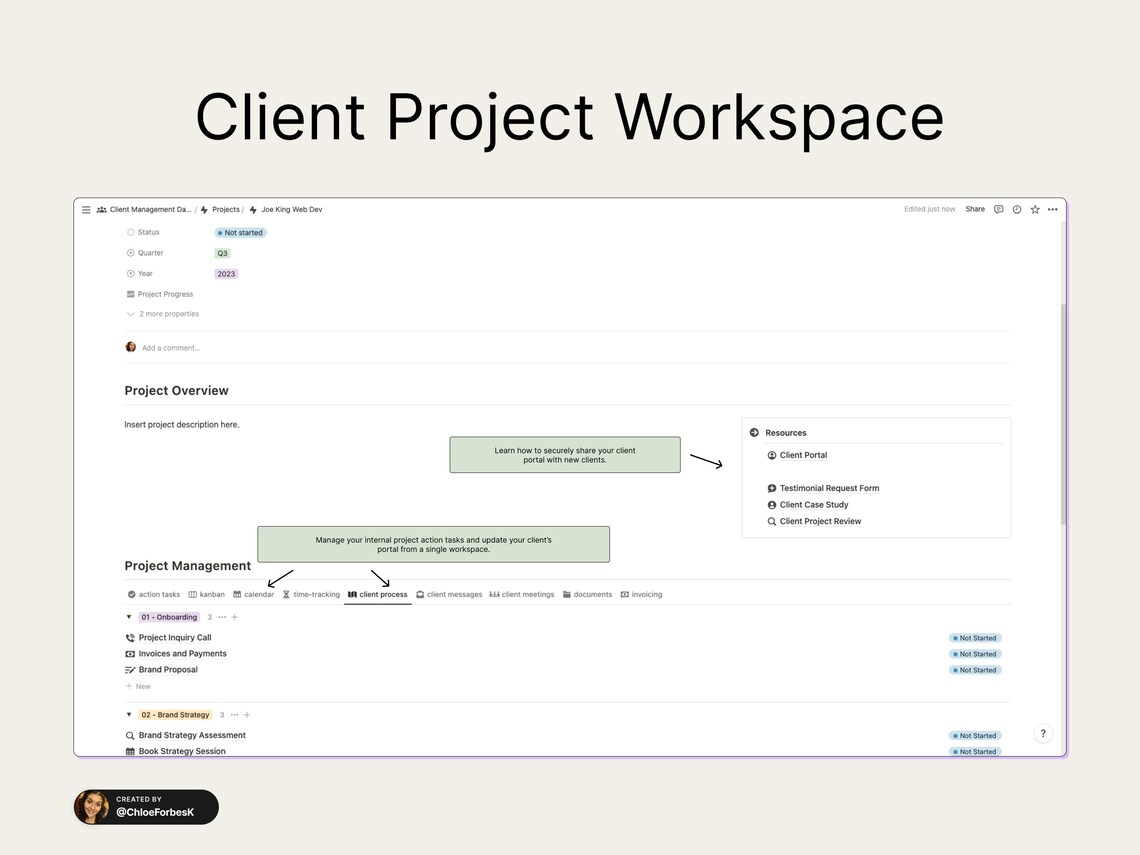Click the magnifier icon beside Brand Strategy Assessment
This screenshot has height=855, width=1140.
pos(128,734)
